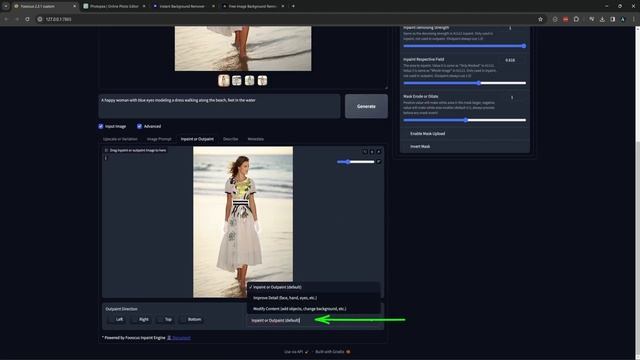Switch to the Photopea browser tab

[114, 6]
